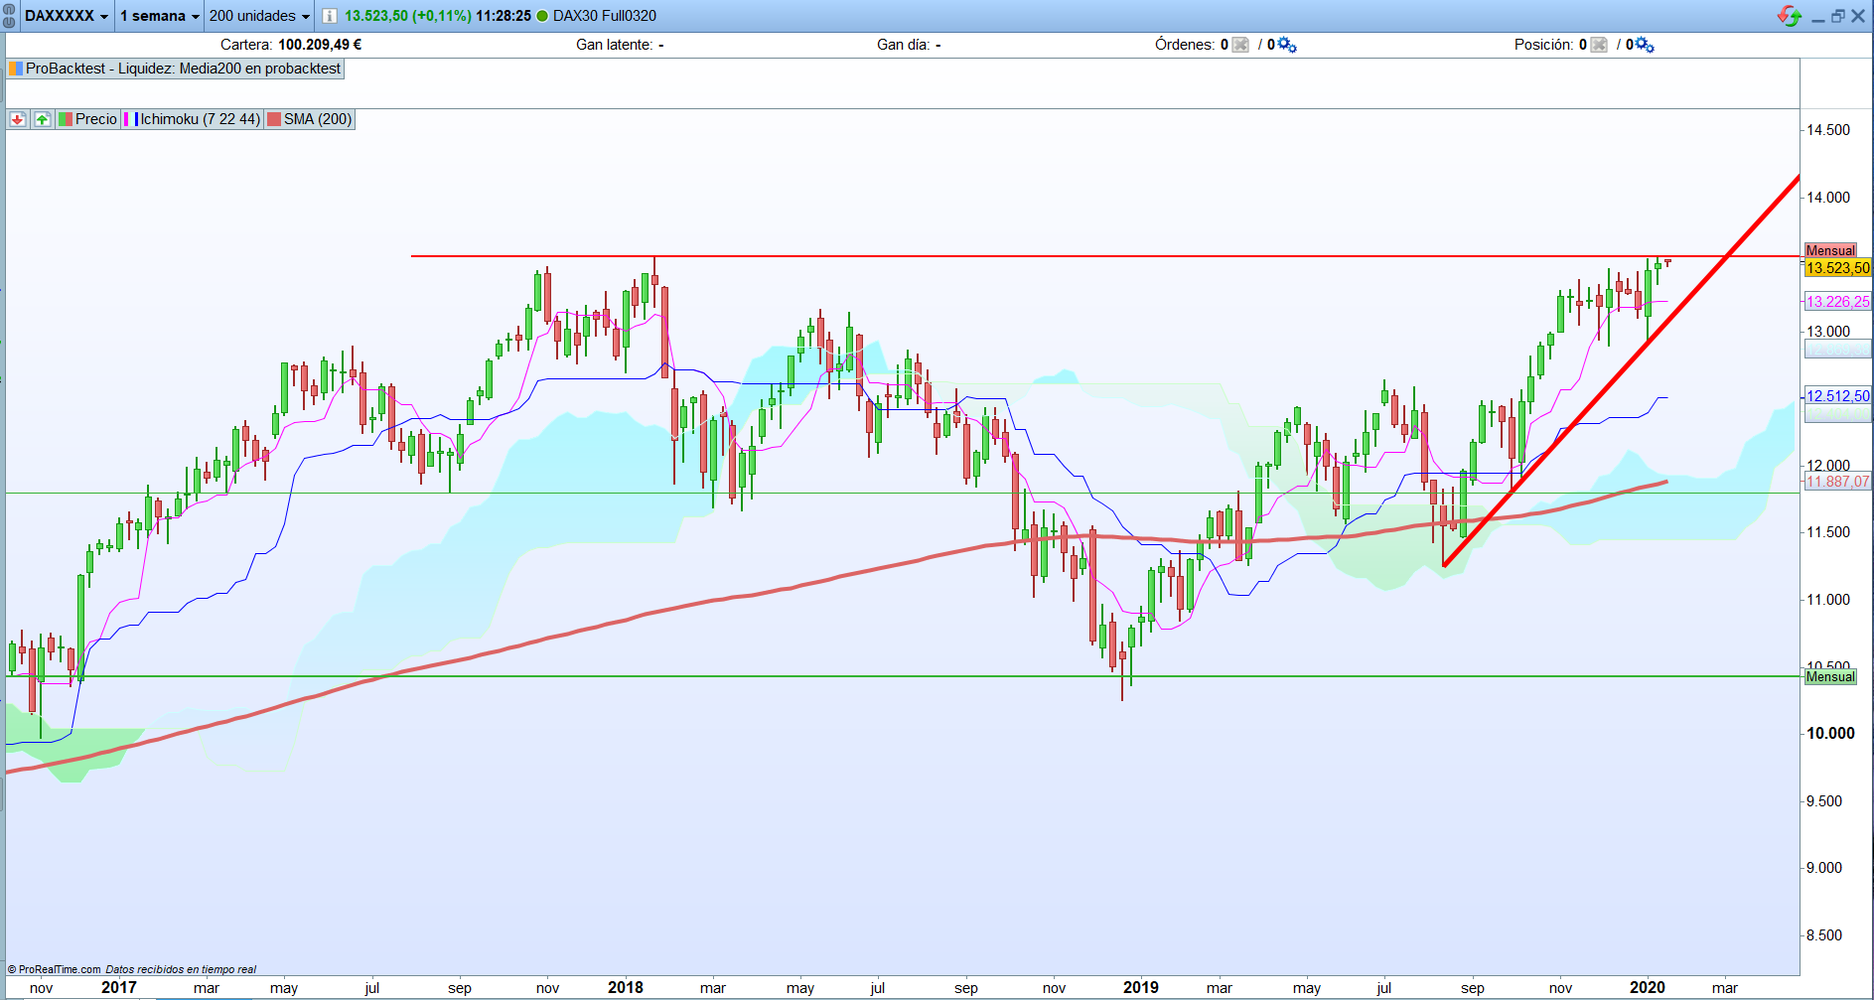Click the blue 12.512,50 price tag
This screenshot has height=1000, width=1874.
1838,396
